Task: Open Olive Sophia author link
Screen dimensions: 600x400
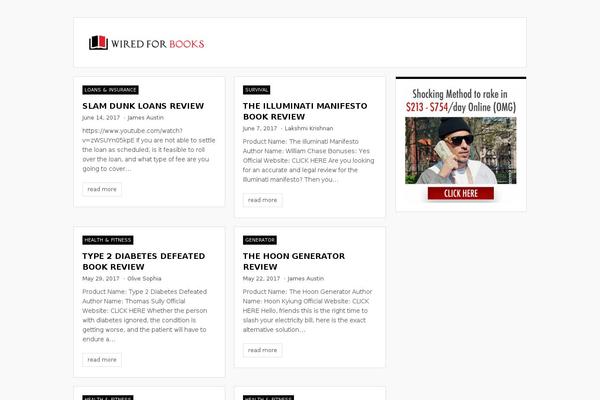Action: pyautogui.click(x=144, y=278)
